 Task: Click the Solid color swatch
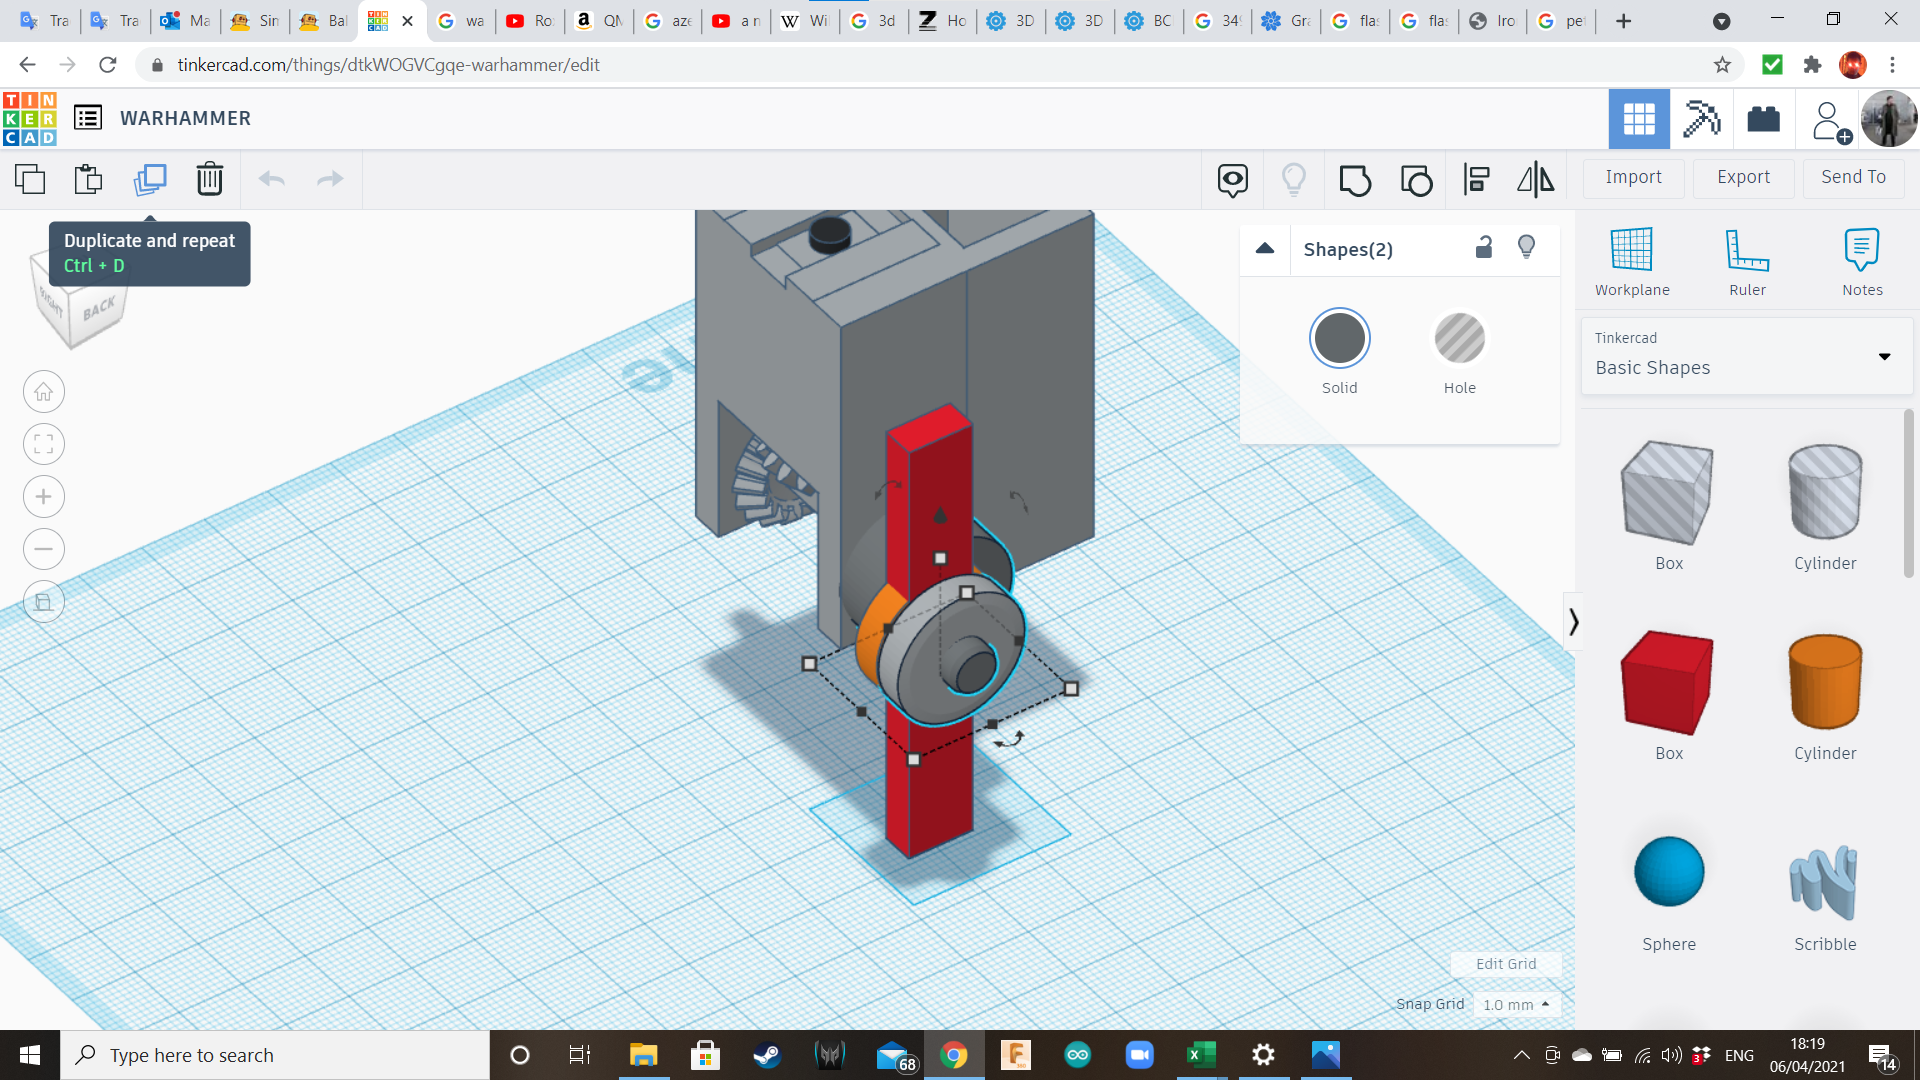1339,338
